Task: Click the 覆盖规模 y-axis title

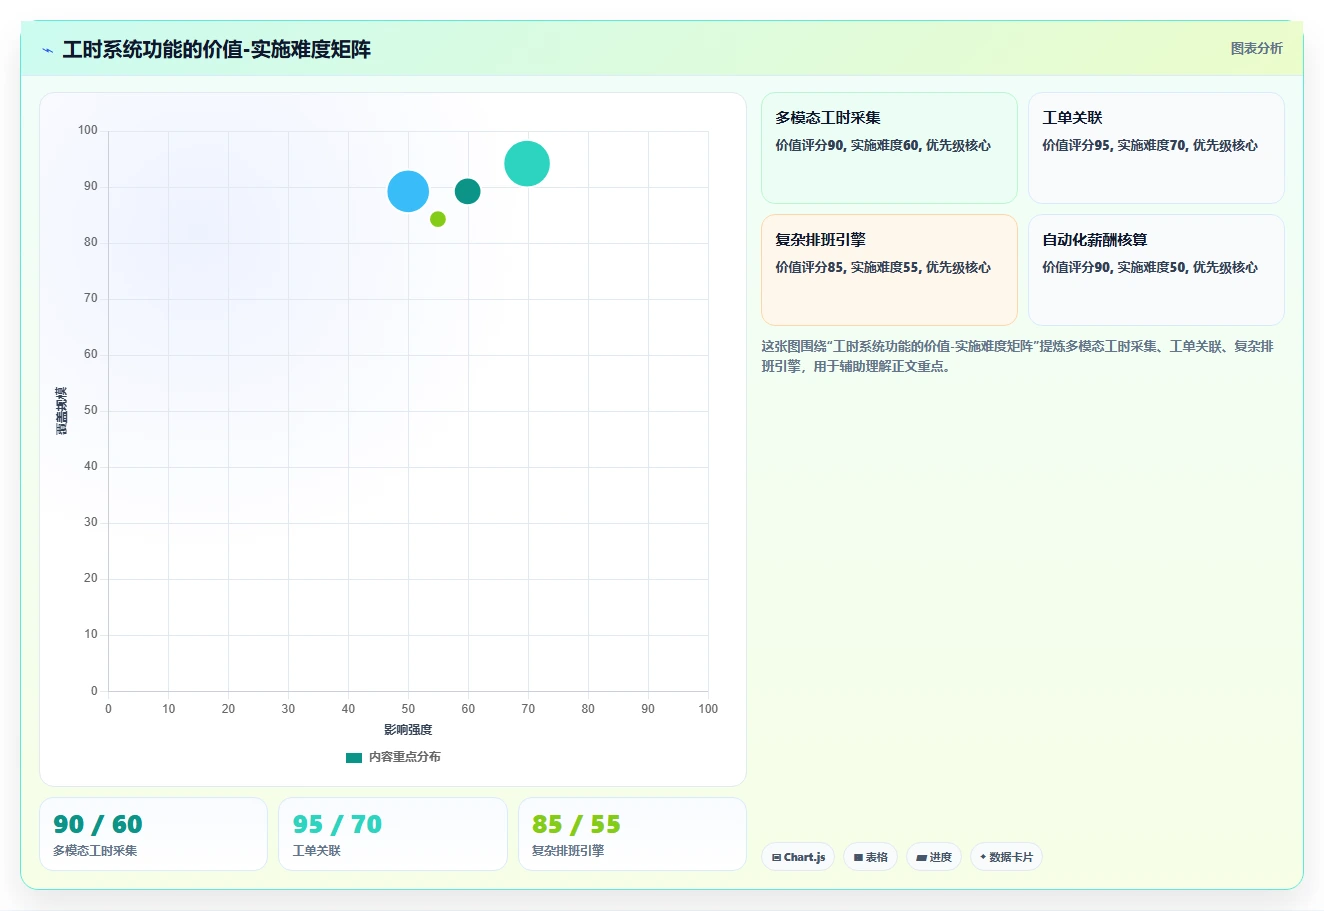Action: point(62,411)
